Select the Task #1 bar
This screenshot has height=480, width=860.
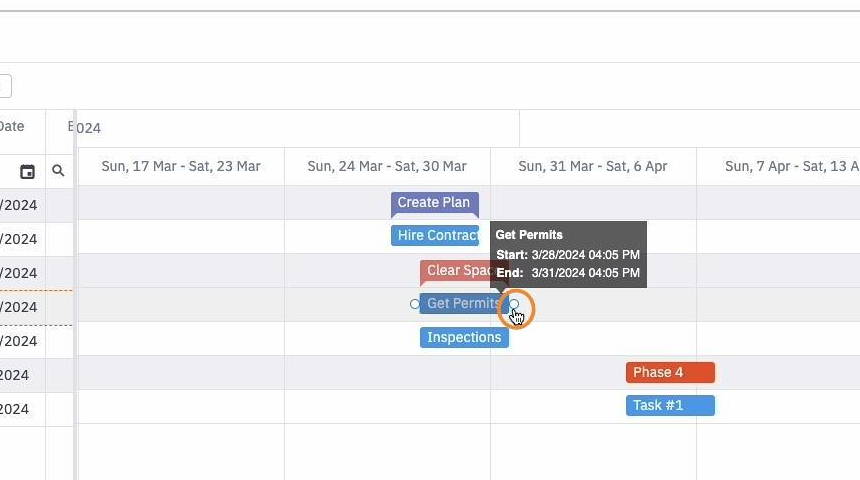click(x=670, y=405)
